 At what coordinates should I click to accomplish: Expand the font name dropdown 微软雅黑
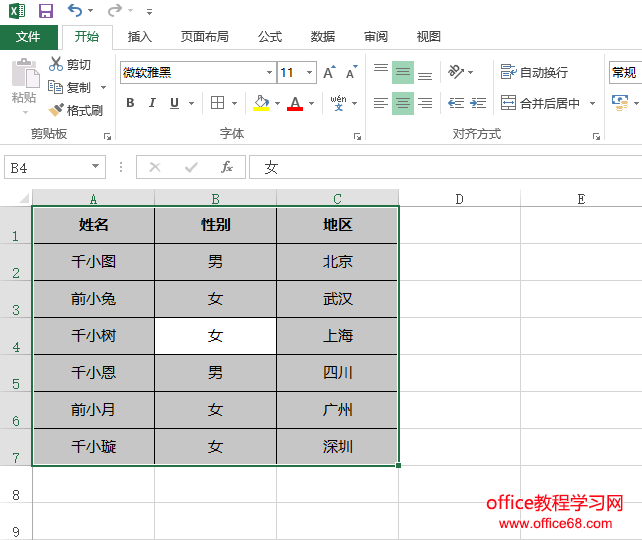click(x=269, y=72)
